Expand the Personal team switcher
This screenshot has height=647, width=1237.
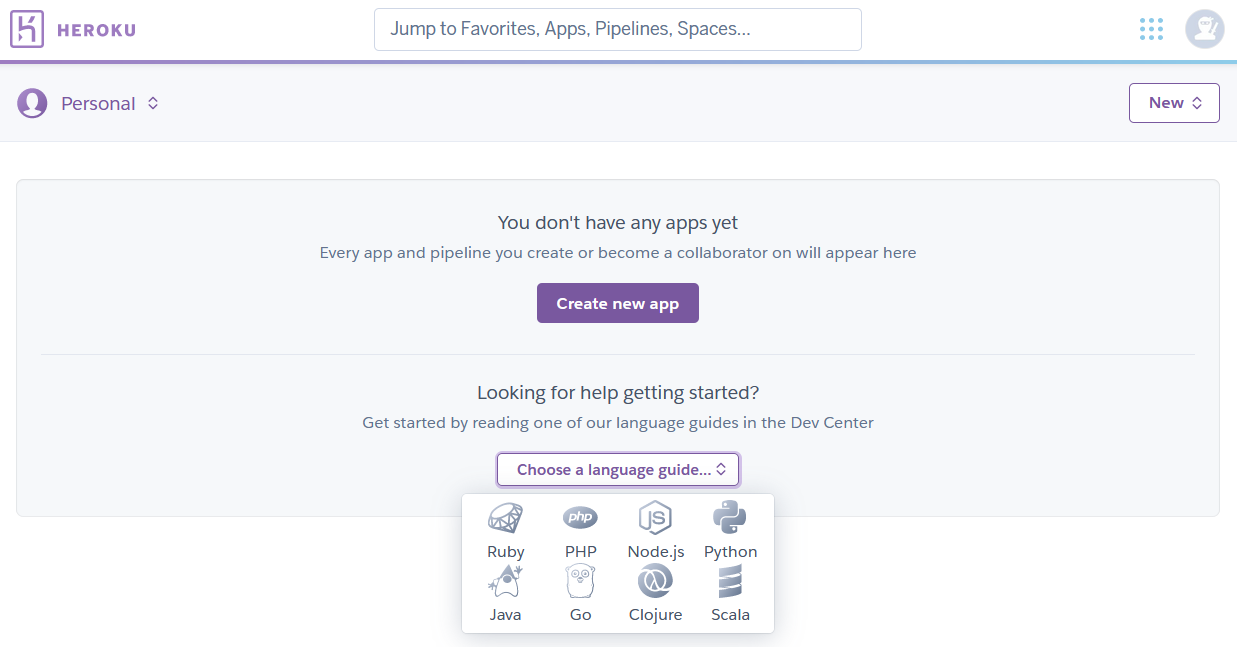110,103
